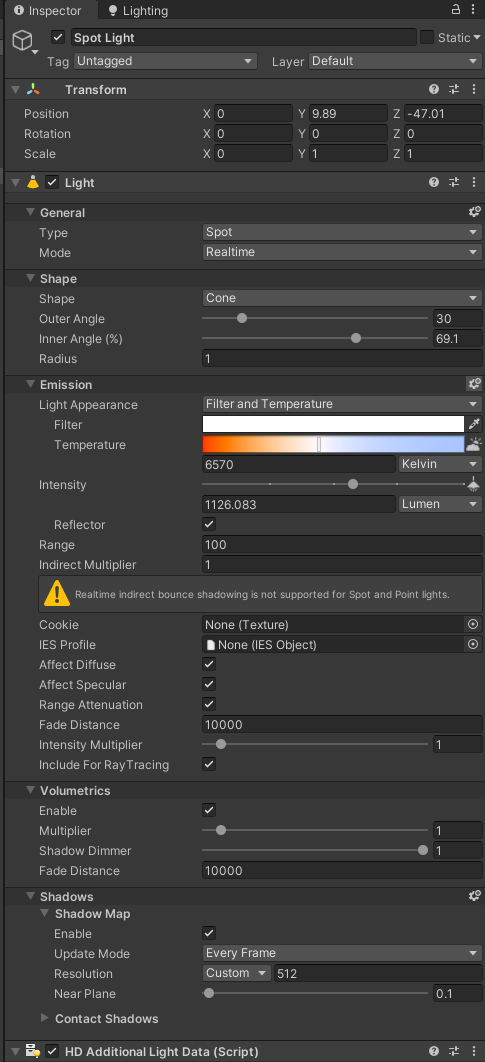Screen dimensions: 485x1062
Task: Click HD Additional Light Data script icon
Action: pos(33,1051)
